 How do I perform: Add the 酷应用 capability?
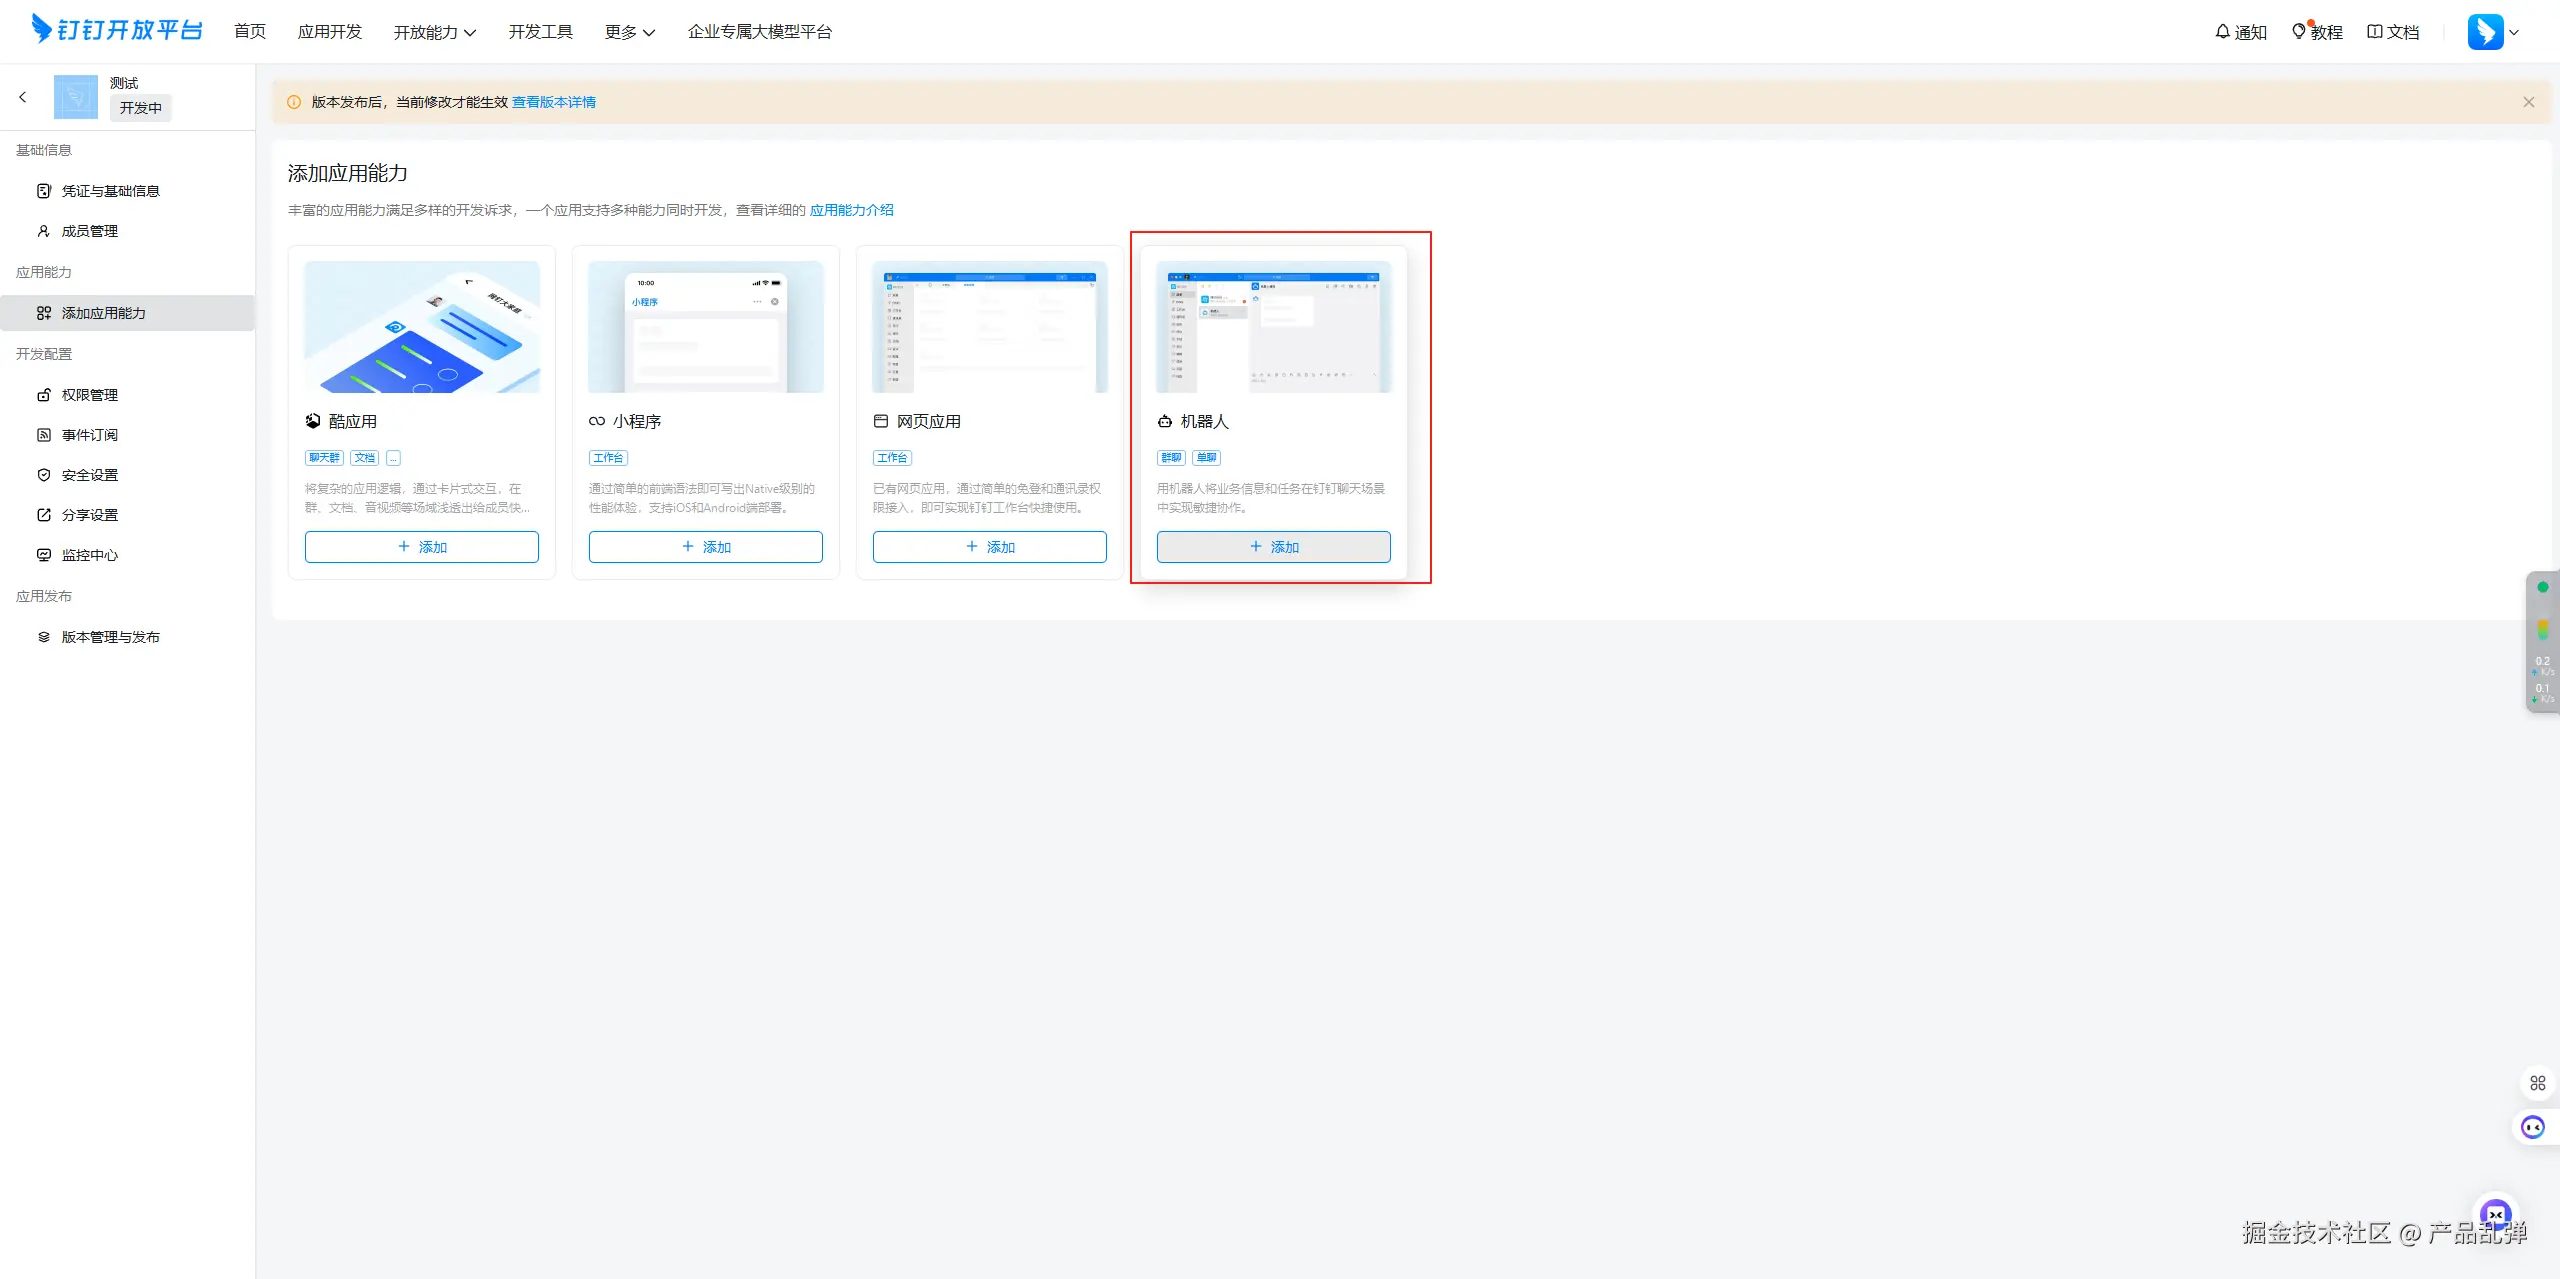[x=421, y=547]
